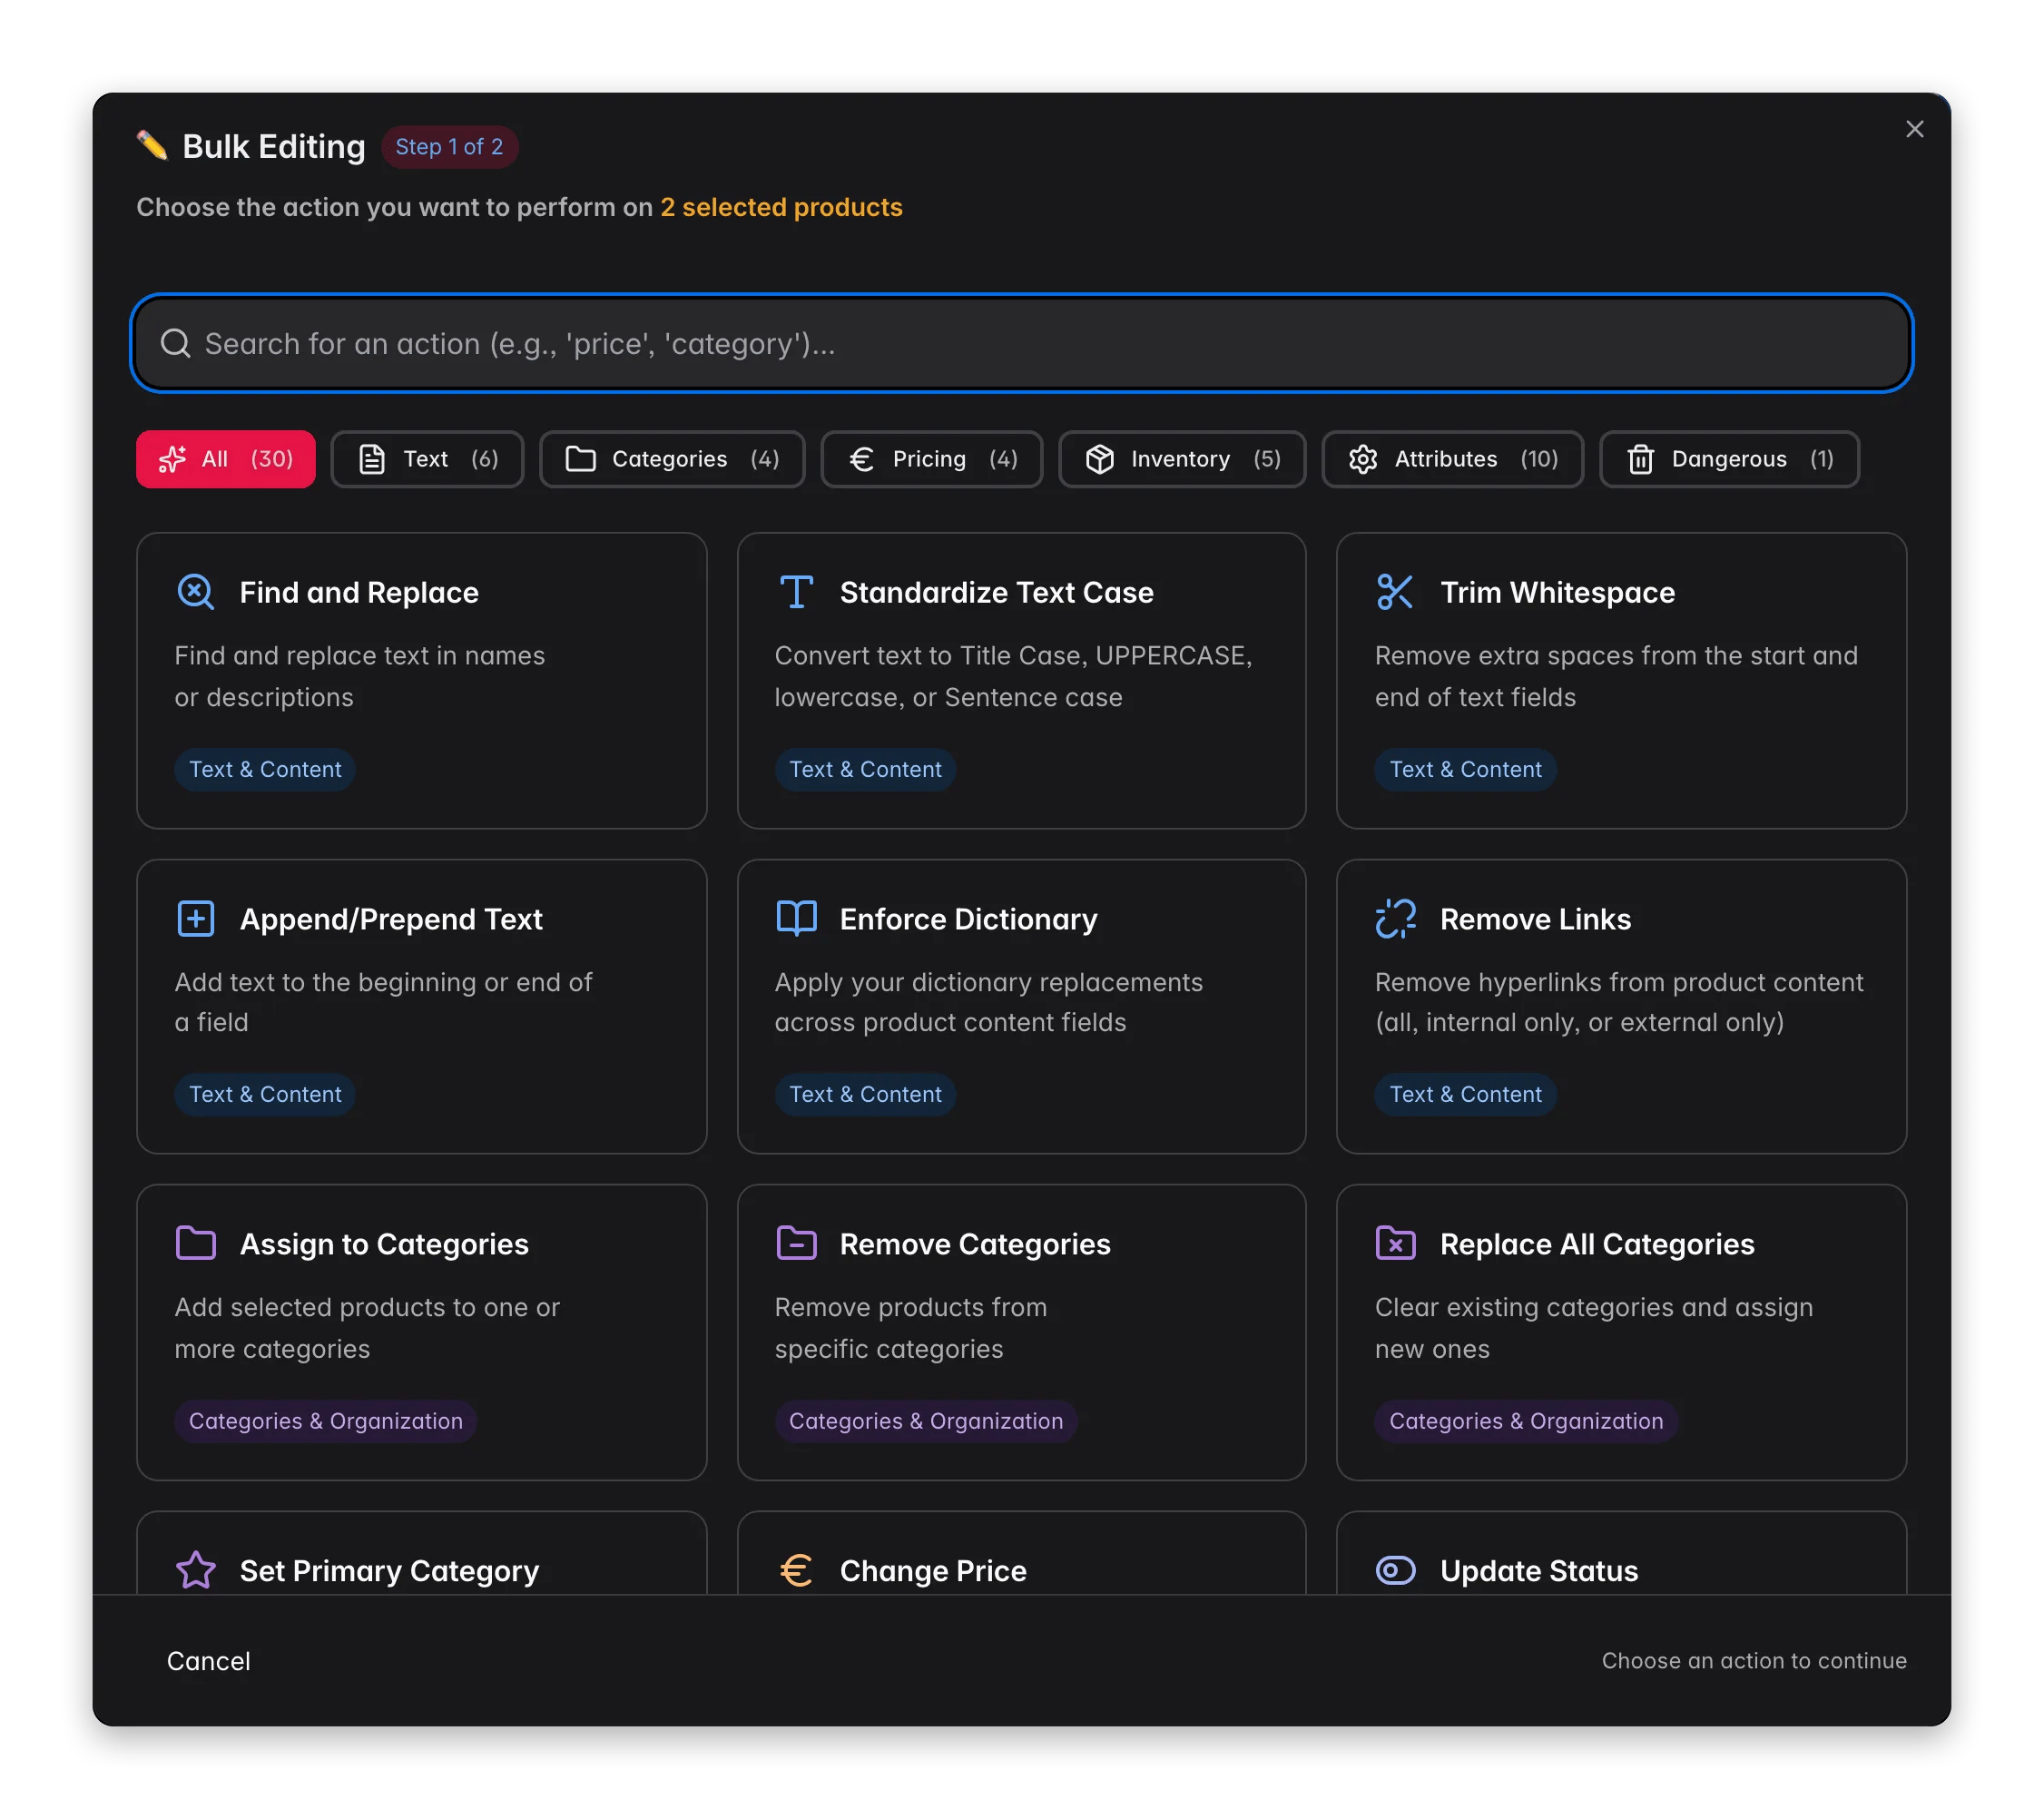
Task: Click the Update Status toggle icon
Action: (x=1395, y=1570)
